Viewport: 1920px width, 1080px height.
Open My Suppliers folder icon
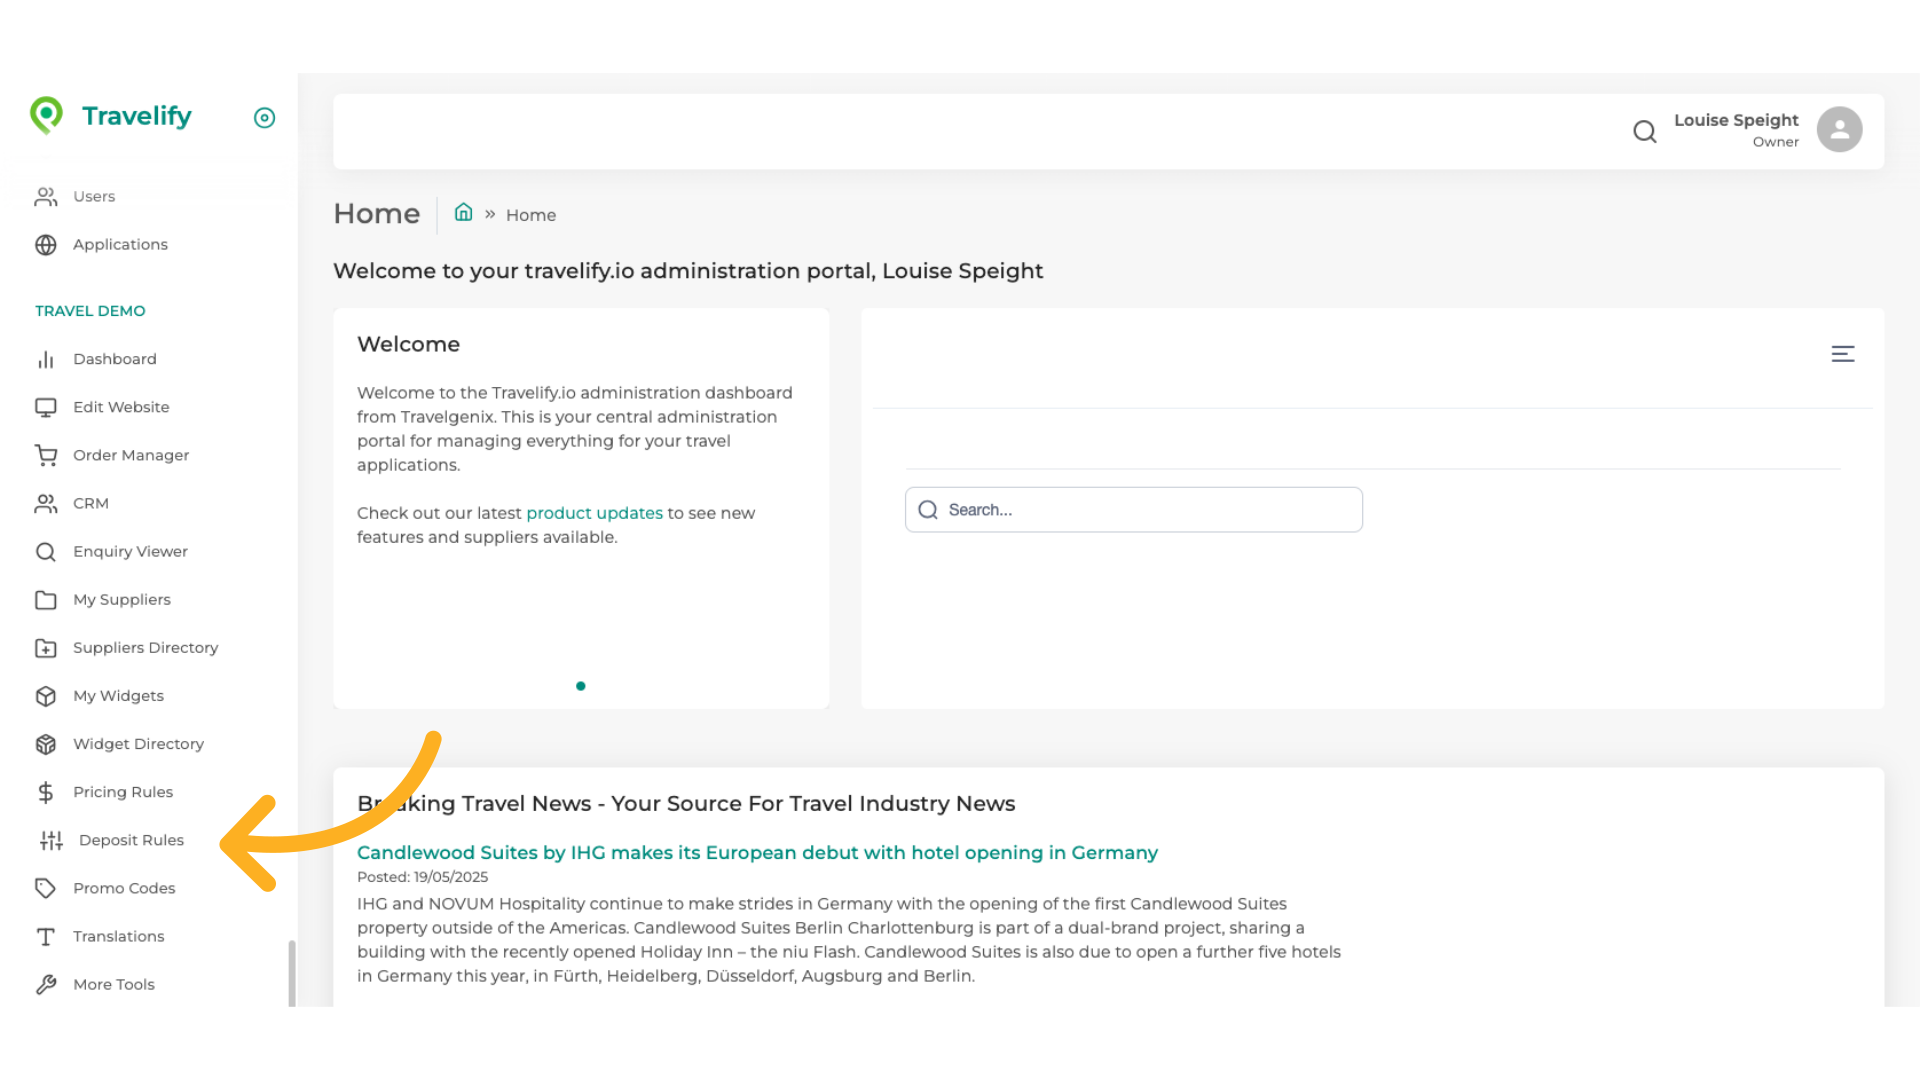(46, 600)
